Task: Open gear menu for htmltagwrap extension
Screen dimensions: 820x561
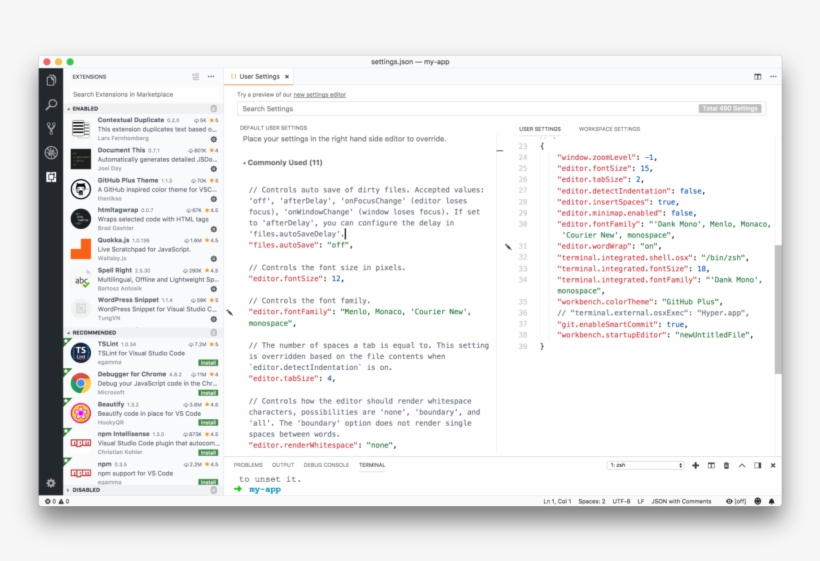Action: 213,229
